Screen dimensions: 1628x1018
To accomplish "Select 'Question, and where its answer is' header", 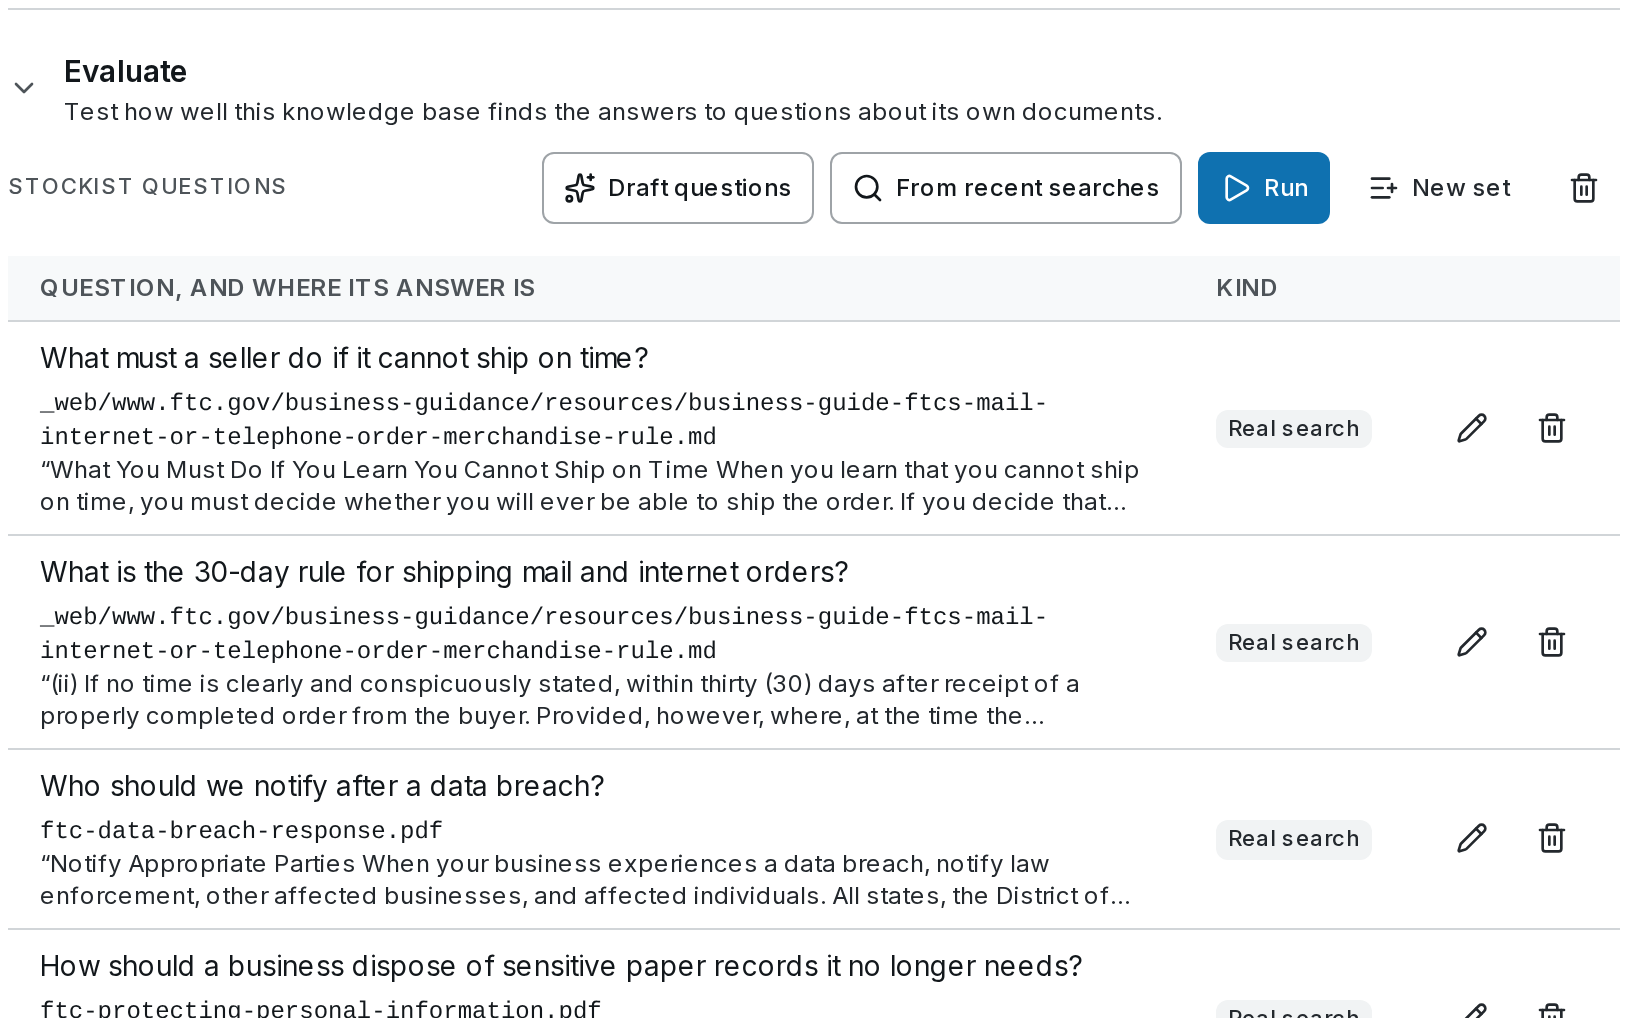I will click(288, 288).
